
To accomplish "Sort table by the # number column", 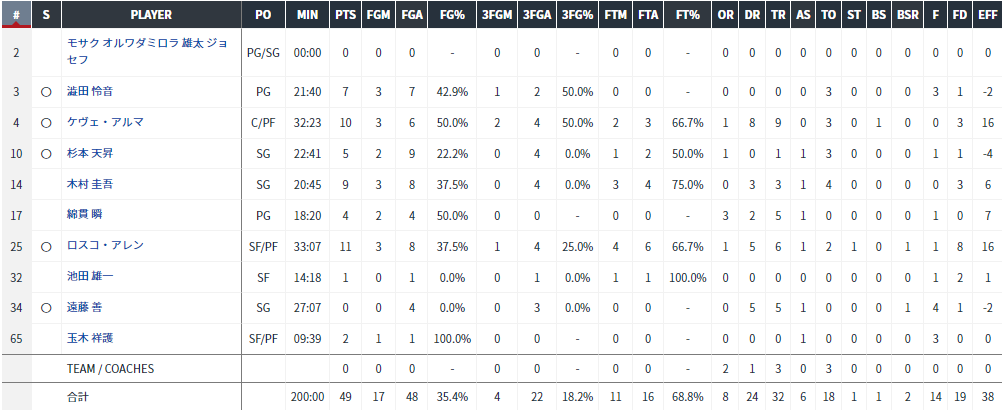I will click(16, 15).
